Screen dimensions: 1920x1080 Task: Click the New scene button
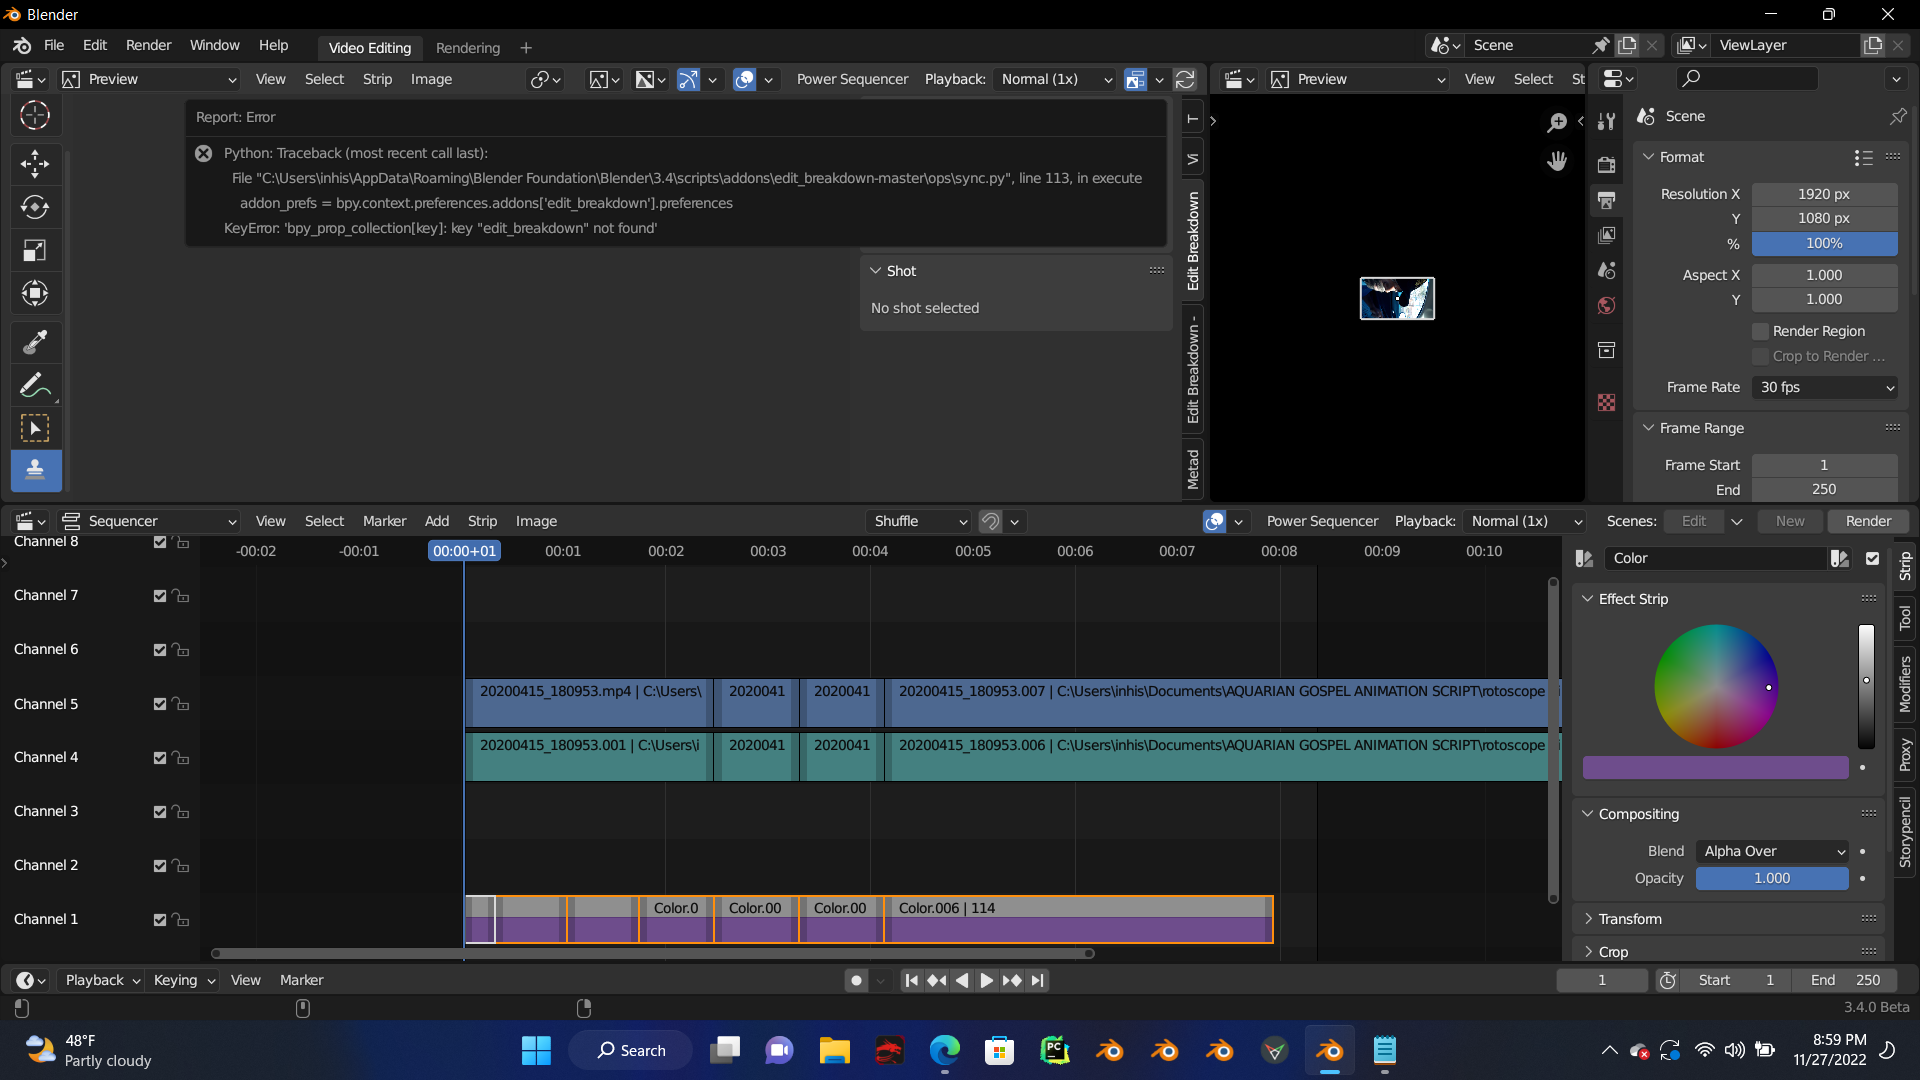[x=1789, y=520]
